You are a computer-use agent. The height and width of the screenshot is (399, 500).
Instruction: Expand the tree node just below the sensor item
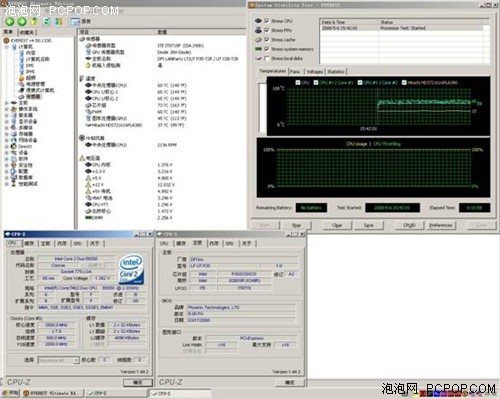pyautogui.click(x=6, y=103)
